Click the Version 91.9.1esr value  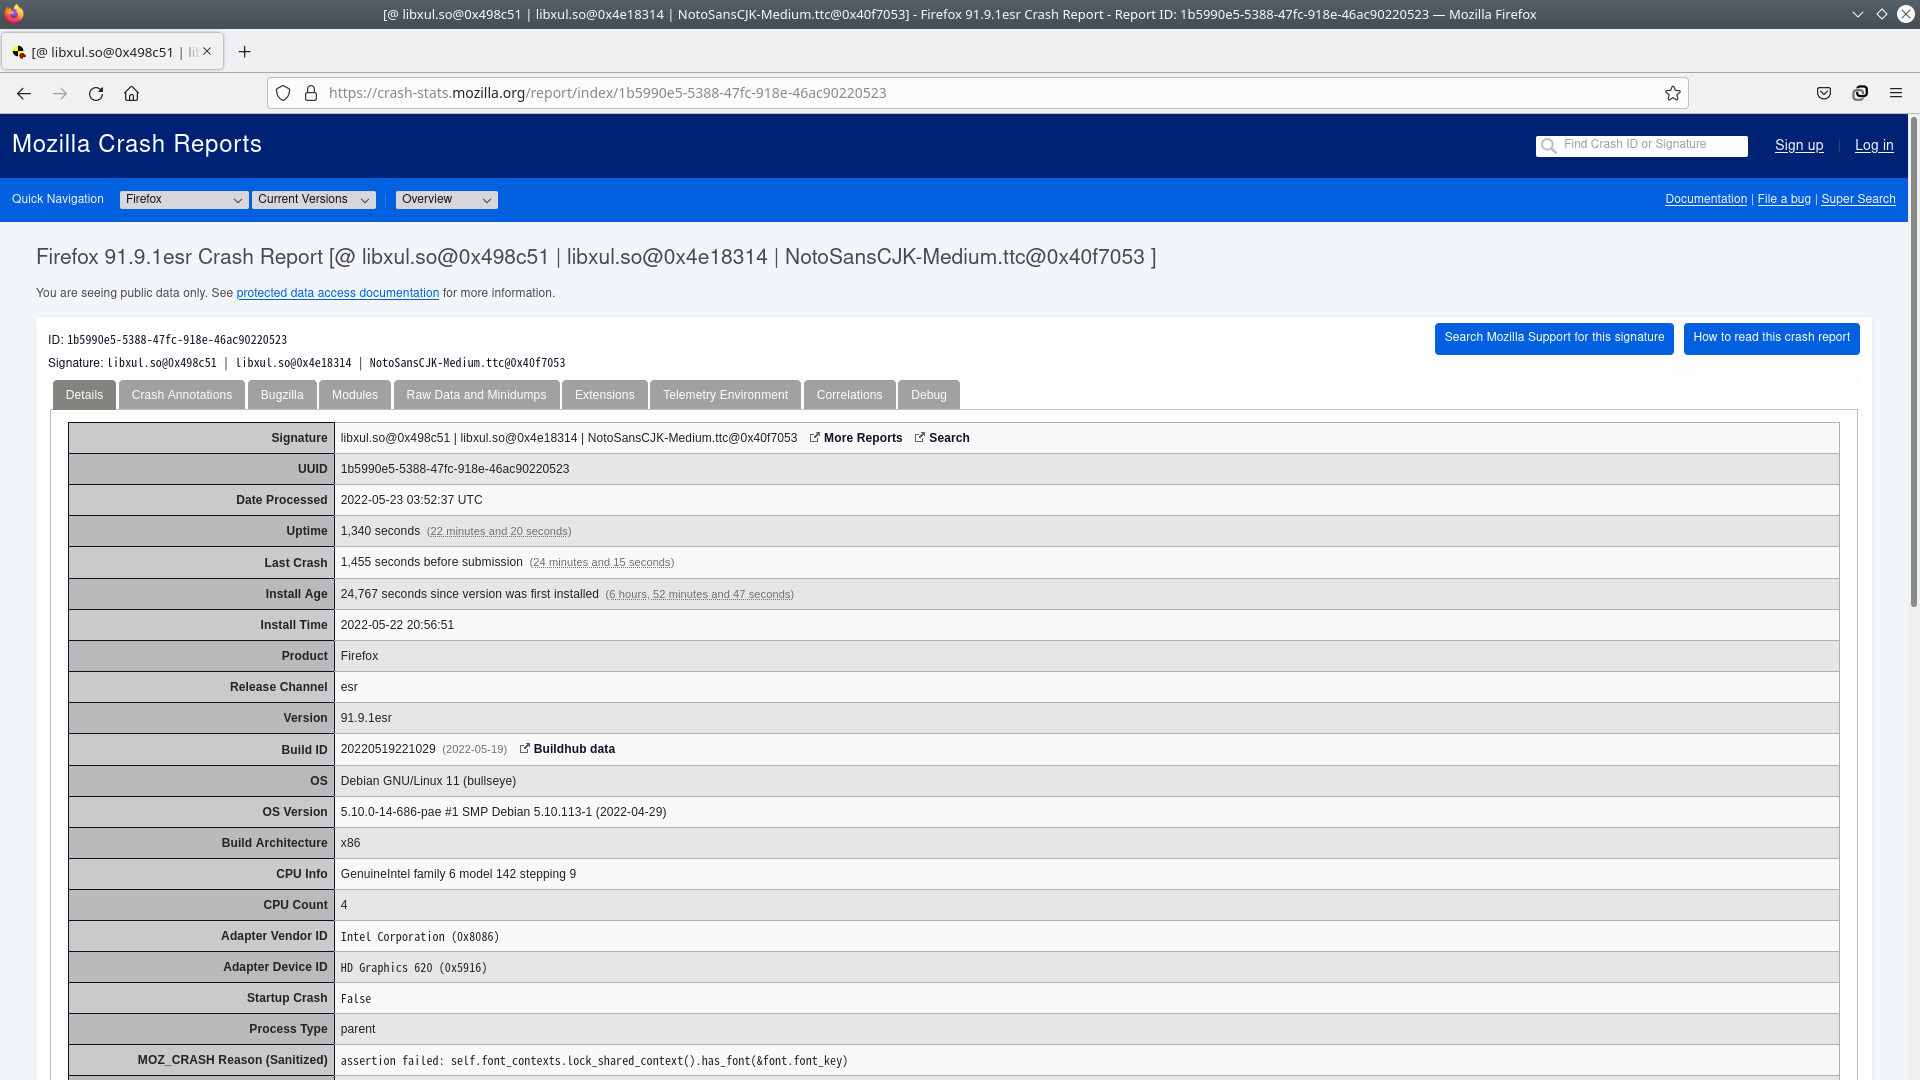[x=366, y=718]
